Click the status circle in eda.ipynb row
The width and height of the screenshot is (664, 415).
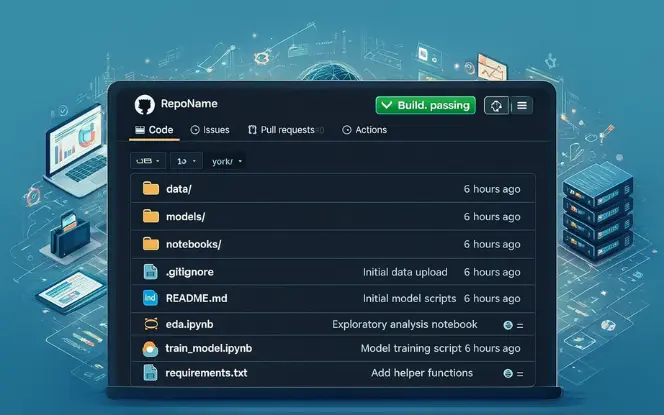[508, 325]
